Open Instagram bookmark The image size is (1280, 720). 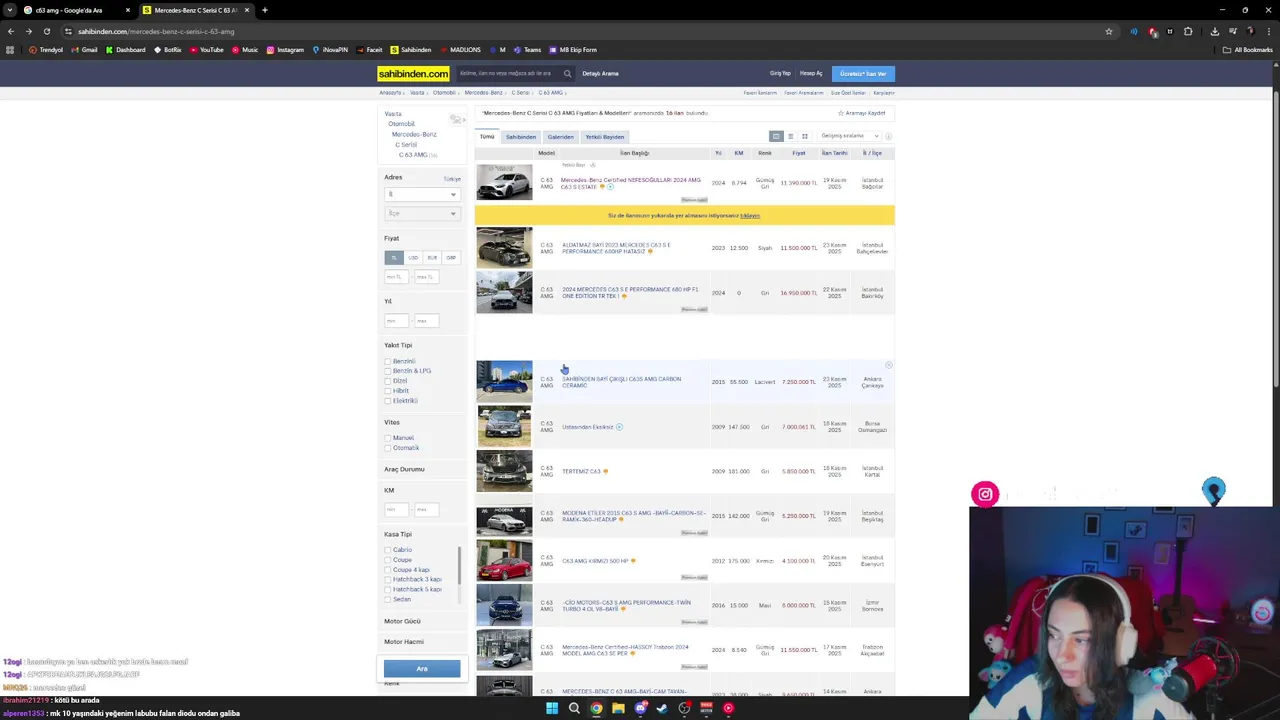point(285,50)
